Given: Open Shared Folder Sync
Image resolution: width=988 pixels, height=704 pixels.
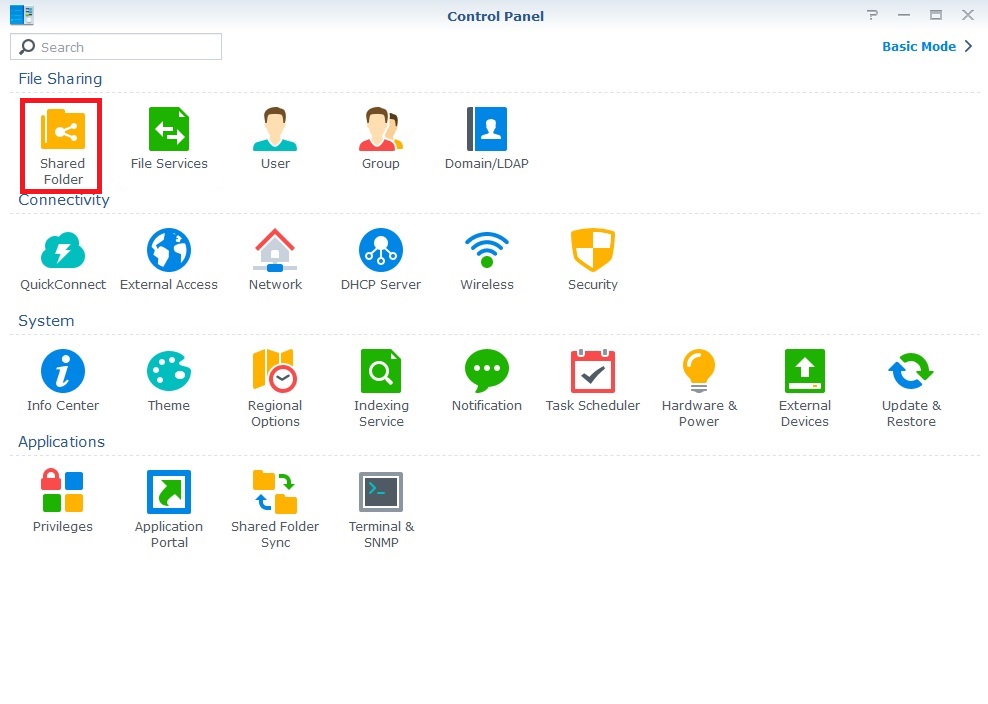Looking at the screenshot, I should 275,494.
